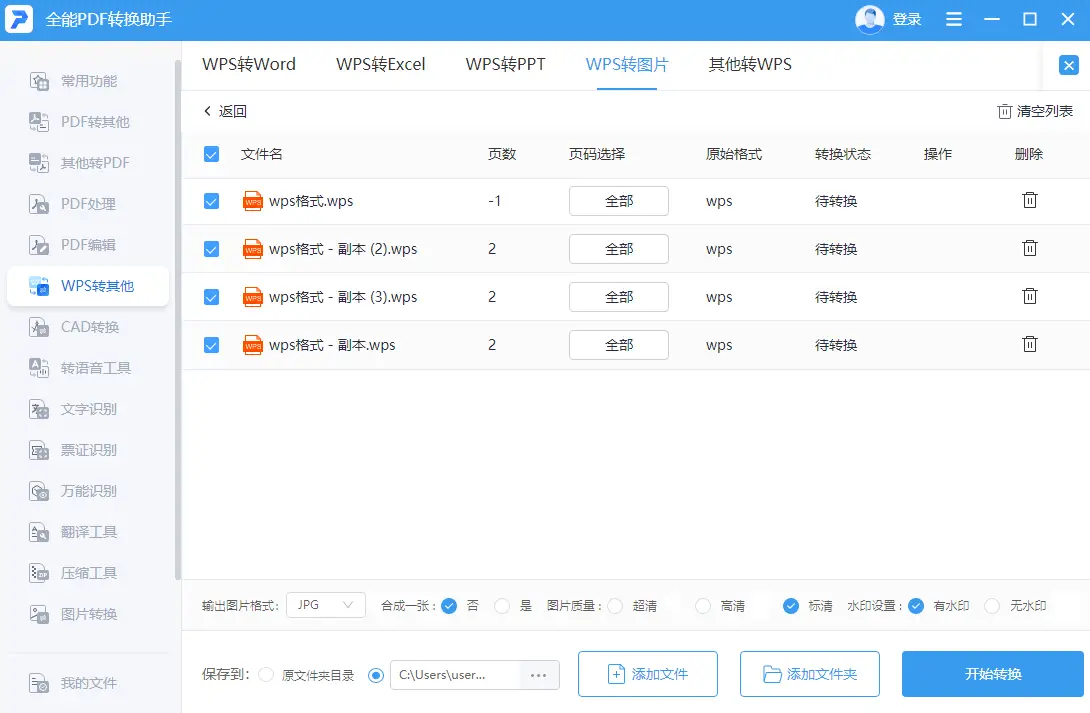Uncheck wps格式 - 副本 (3).wps checkbox

tap(211, 297)
